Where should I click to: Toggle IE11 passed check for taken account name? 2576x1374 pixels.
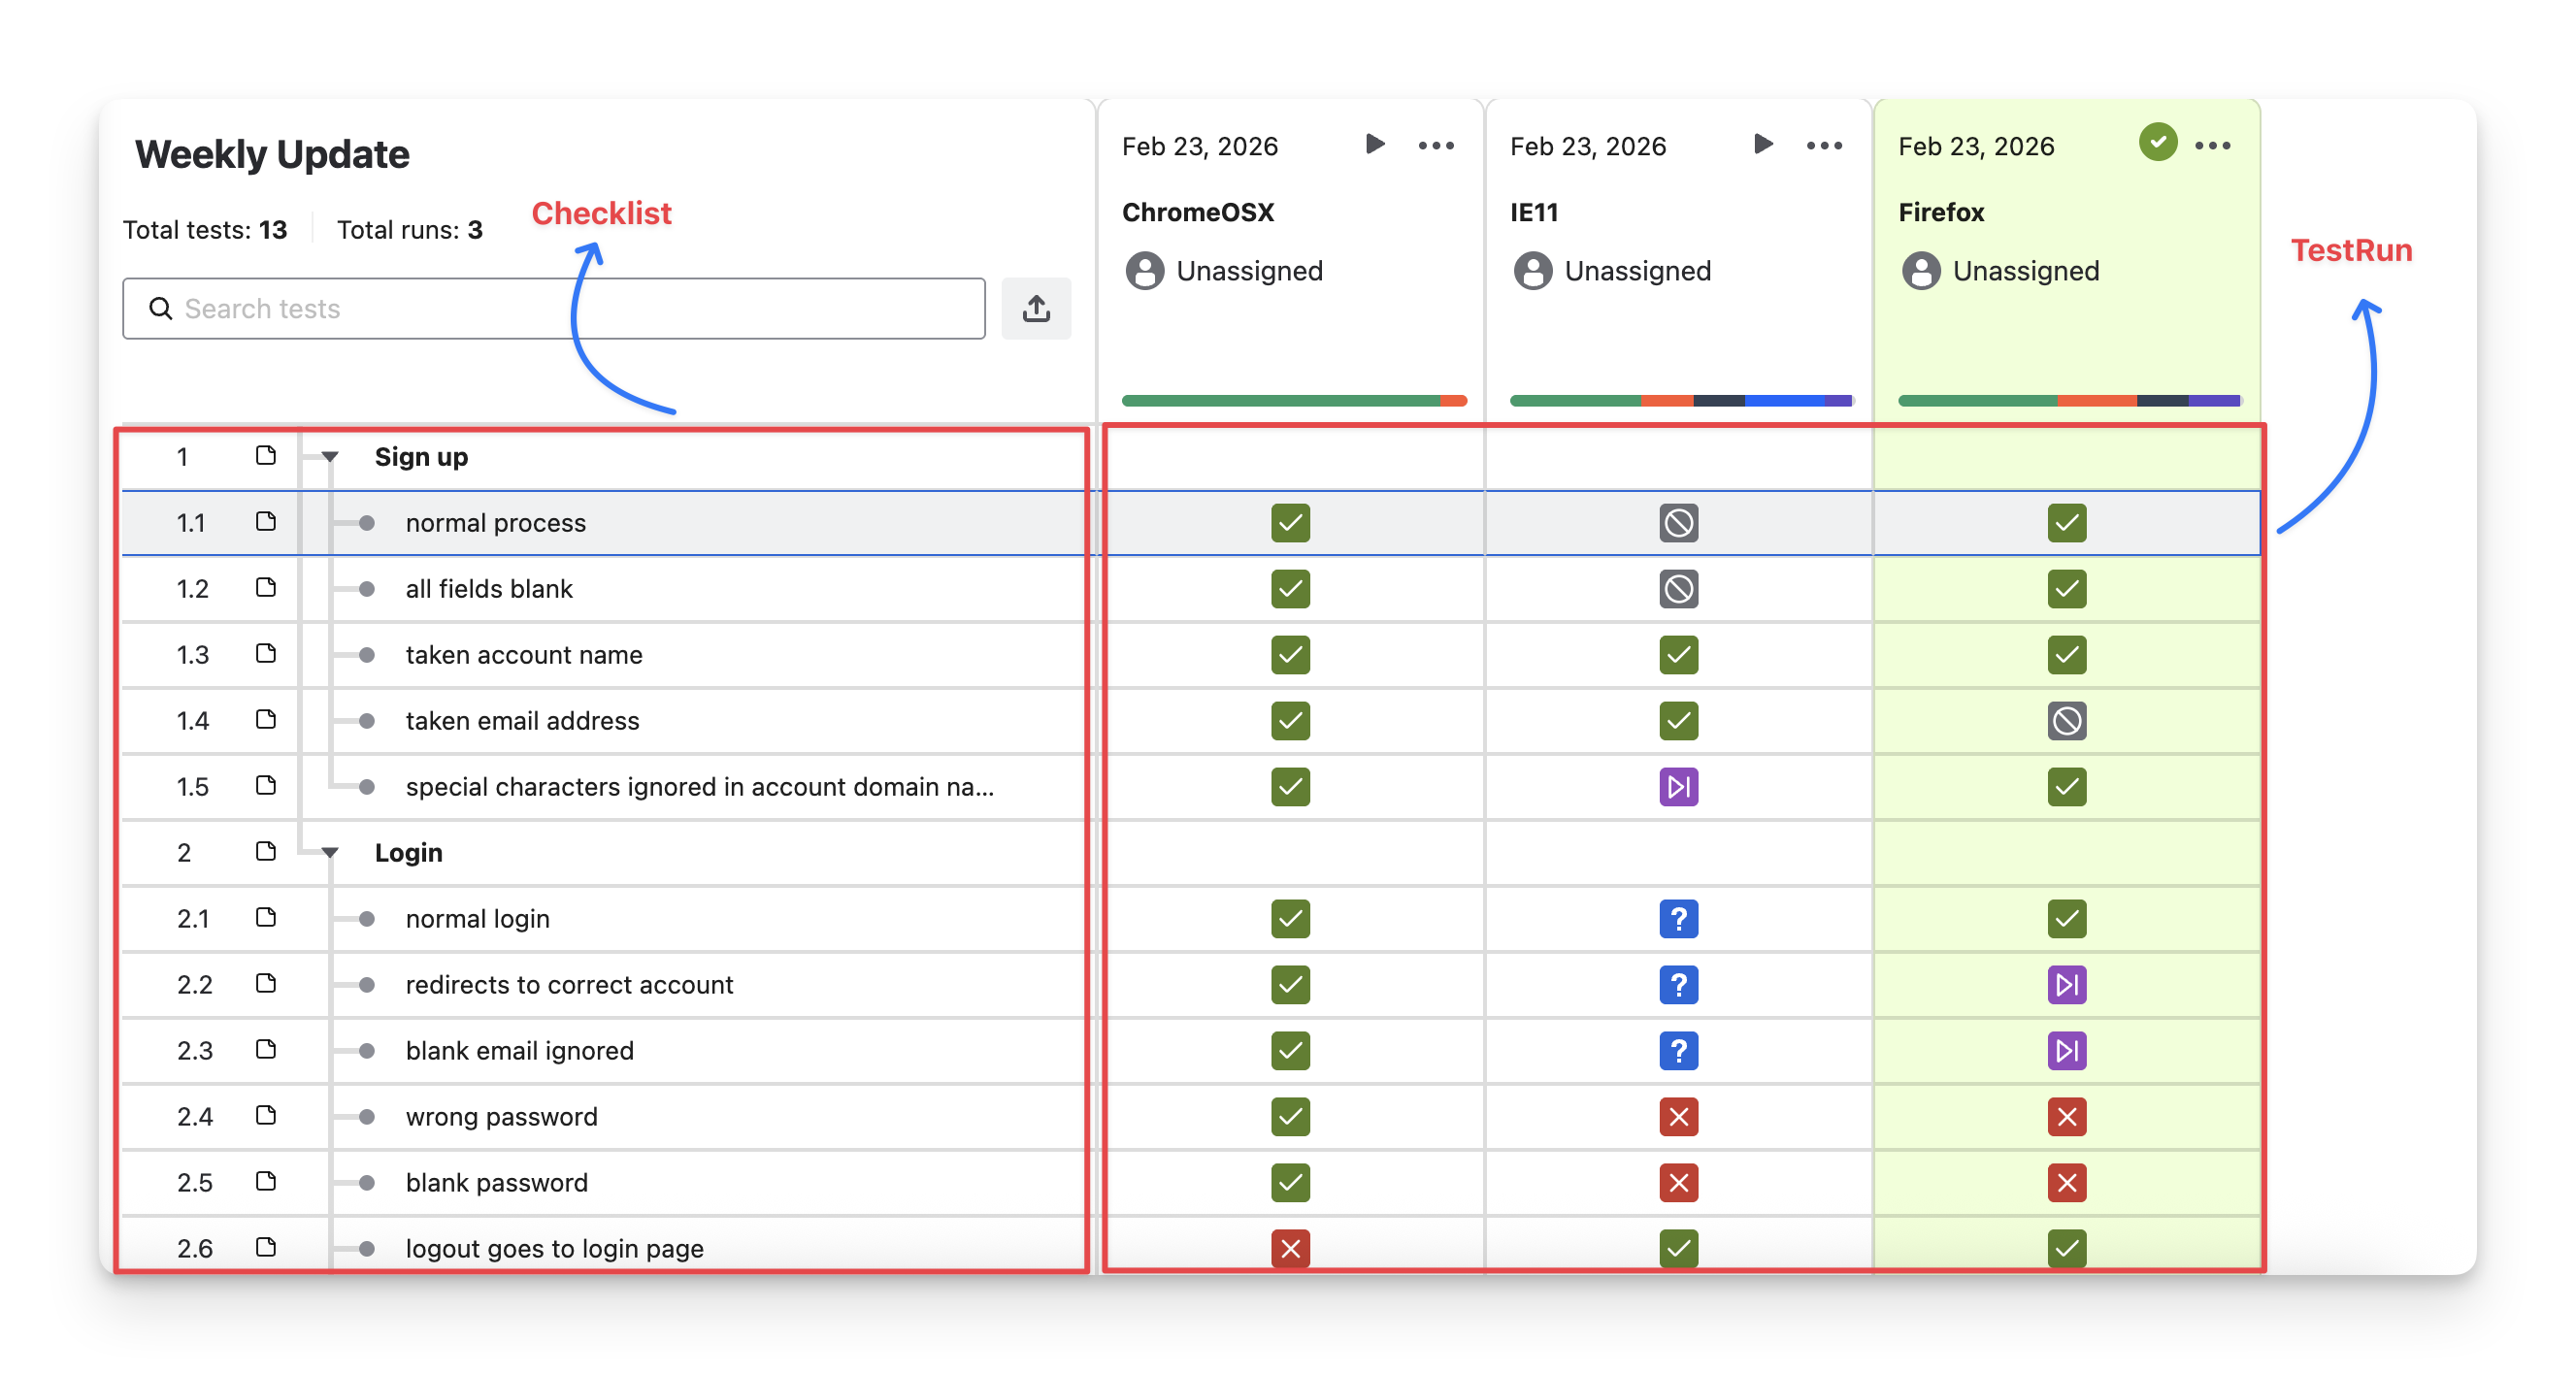pos(1678,655)
